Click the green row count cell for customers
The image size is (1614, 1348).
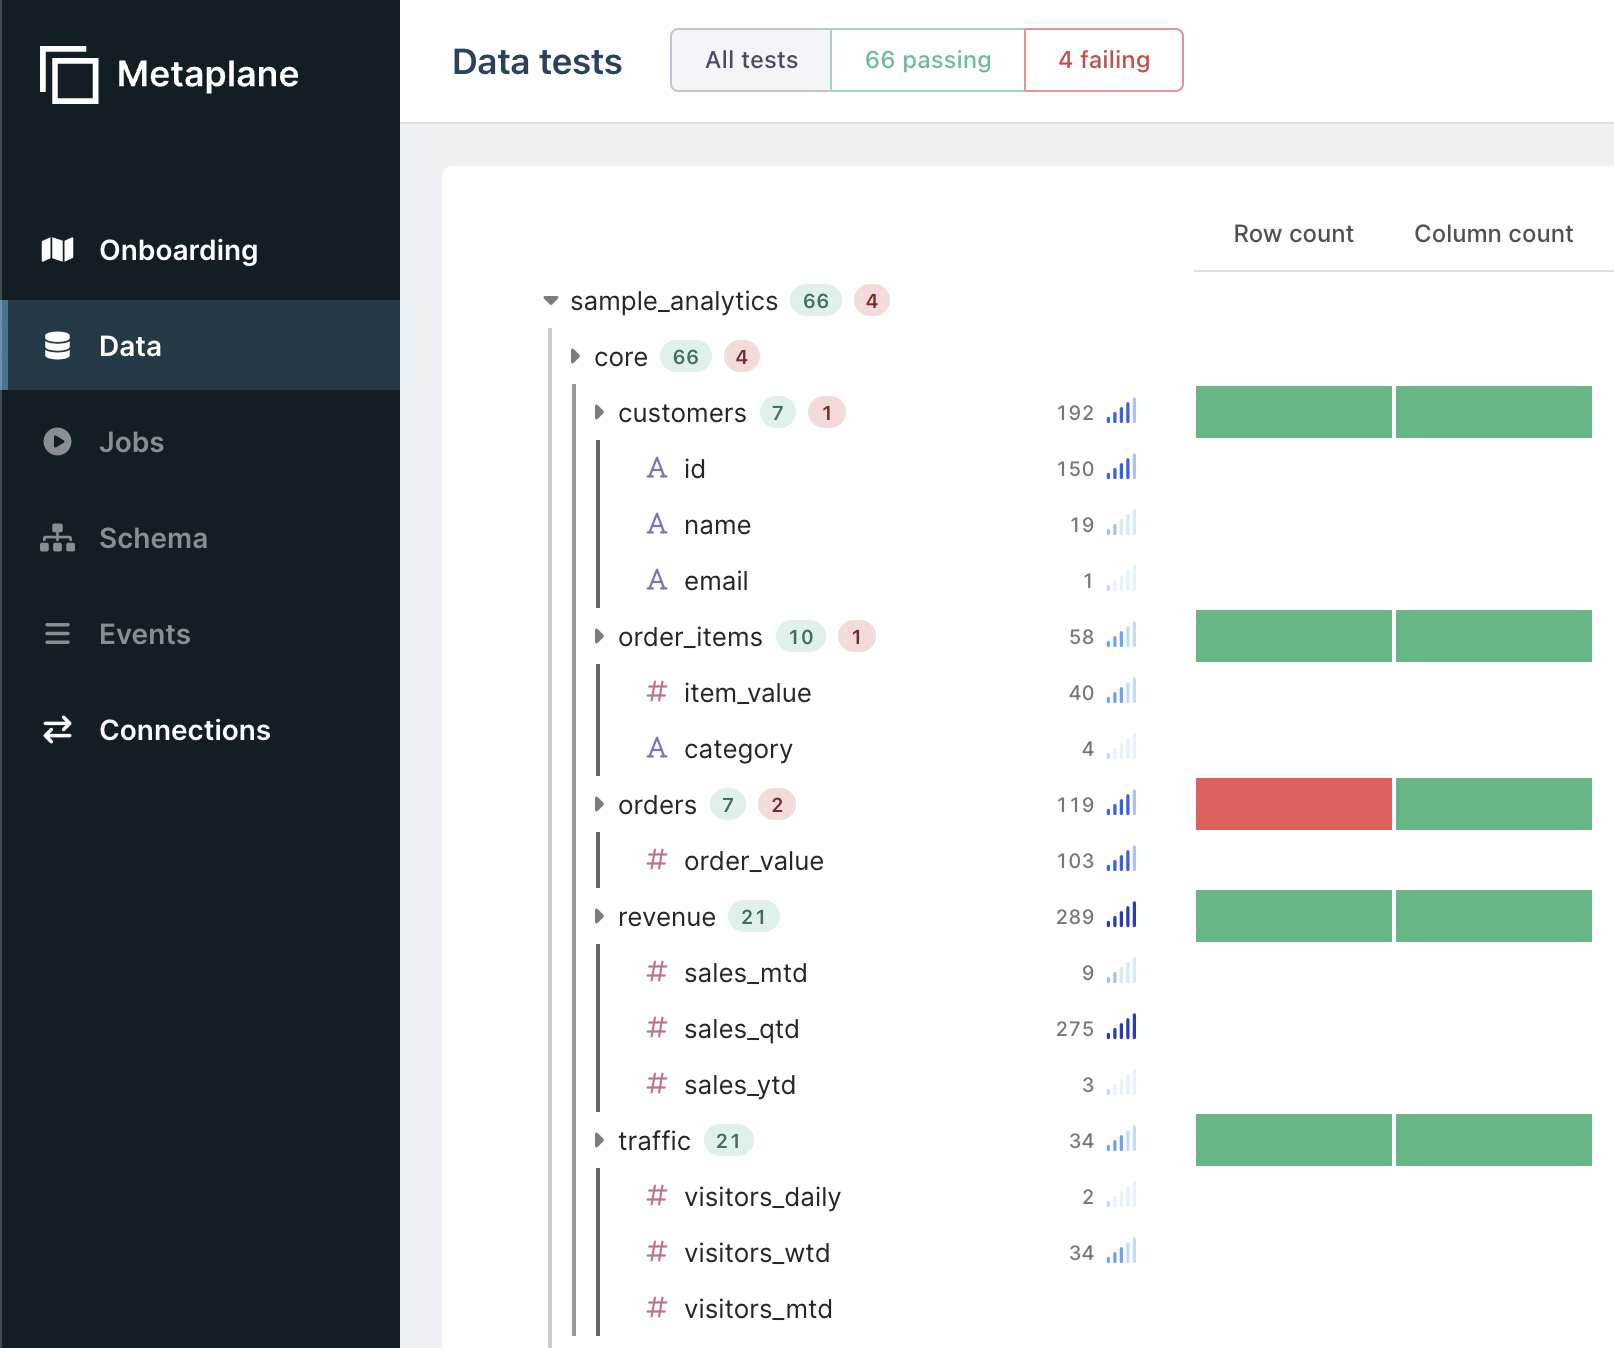point(1293,412)
